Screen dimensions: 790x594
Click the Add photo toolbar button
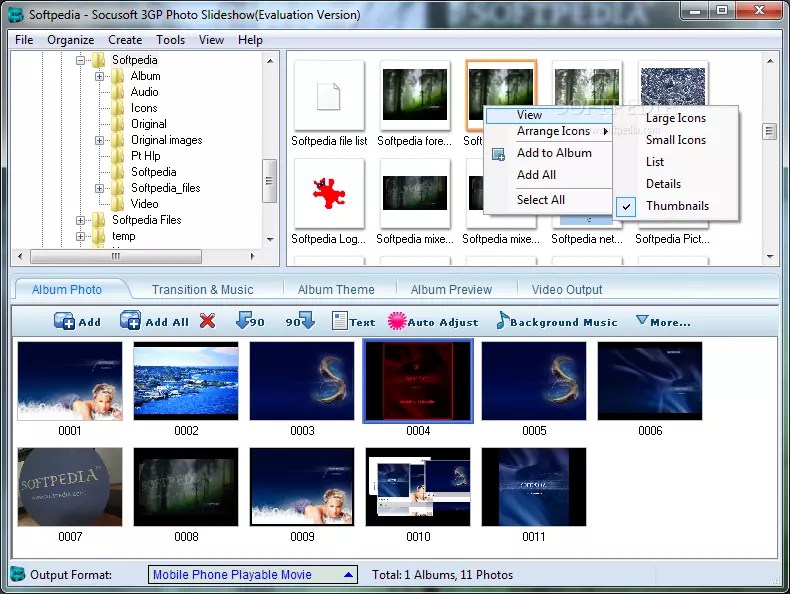point(77,321)
